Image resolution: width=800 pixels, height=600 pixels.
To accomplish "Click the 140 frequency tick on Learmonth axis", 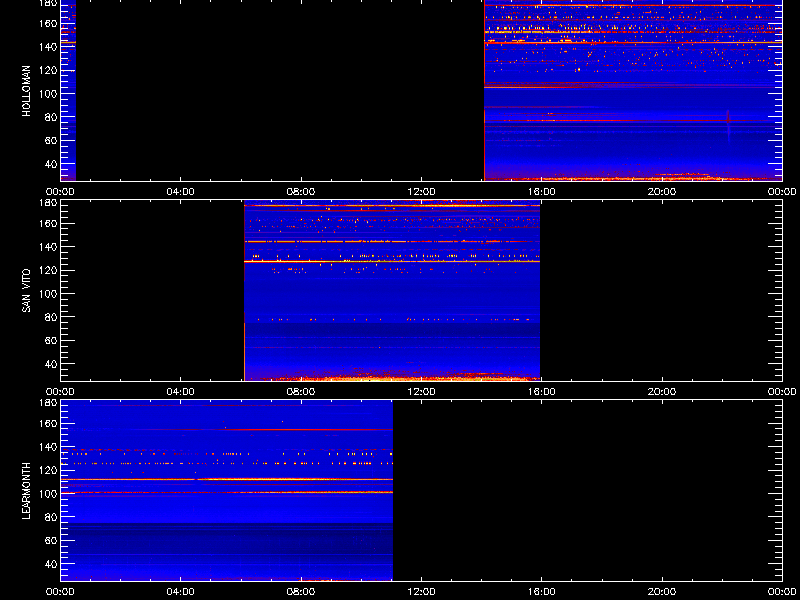I will click(49, 447).
